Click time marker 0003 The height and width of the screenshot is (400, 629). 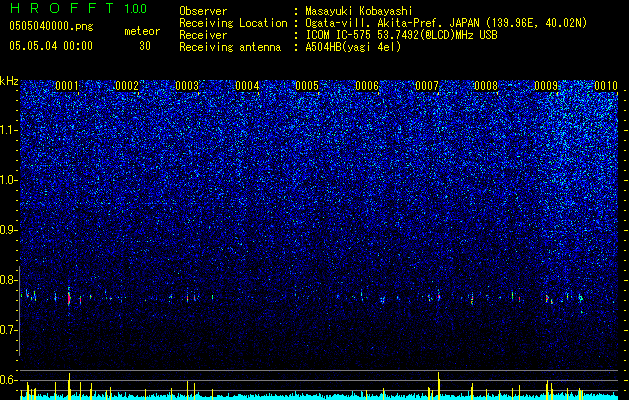187,86
